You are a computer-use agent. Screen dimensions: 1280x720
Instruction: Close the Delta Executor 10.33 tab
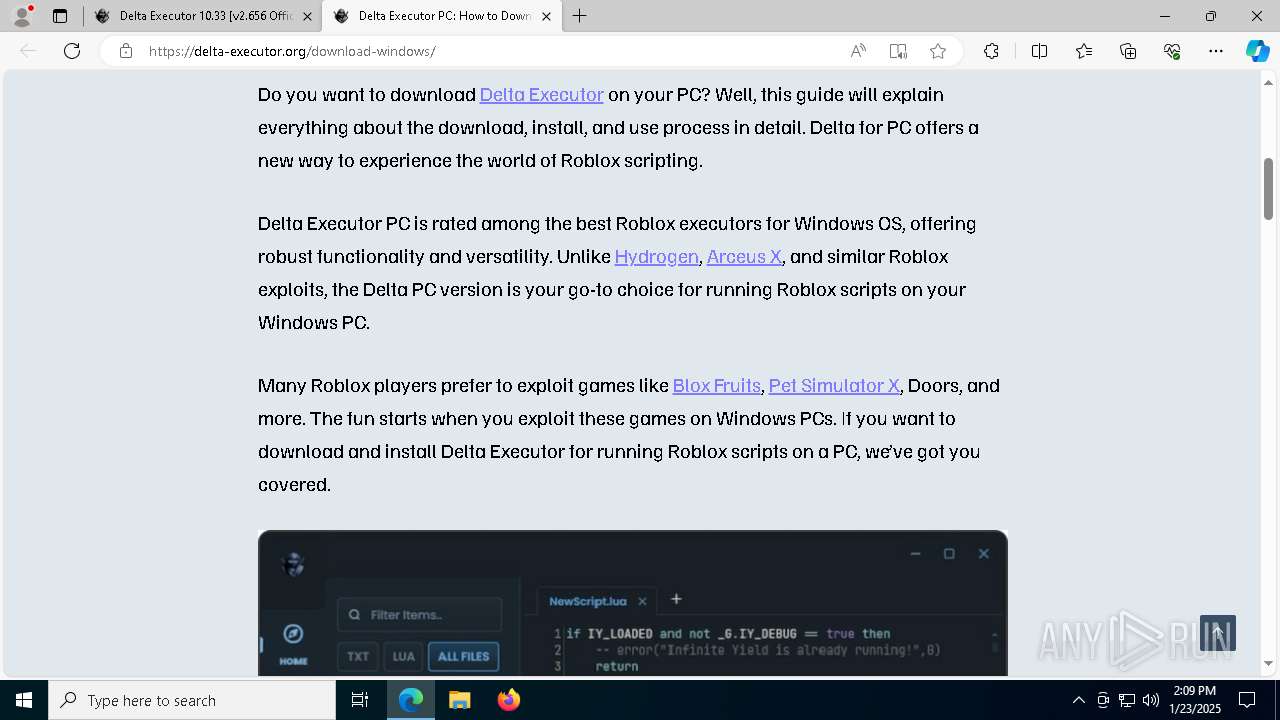[307, 16]
